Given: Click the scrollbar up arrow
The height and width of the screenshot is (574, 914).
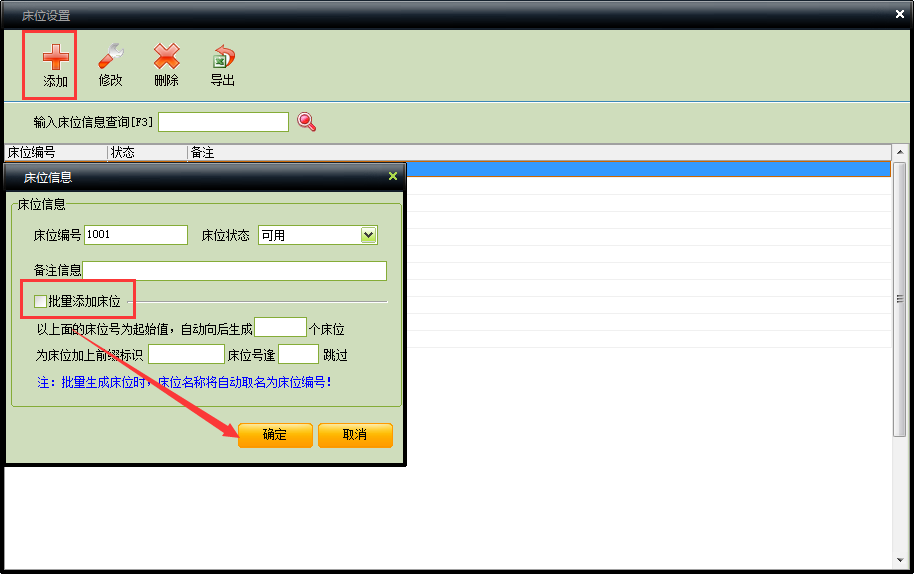Looking at the screenshot, I should click(x=900, y=152).
